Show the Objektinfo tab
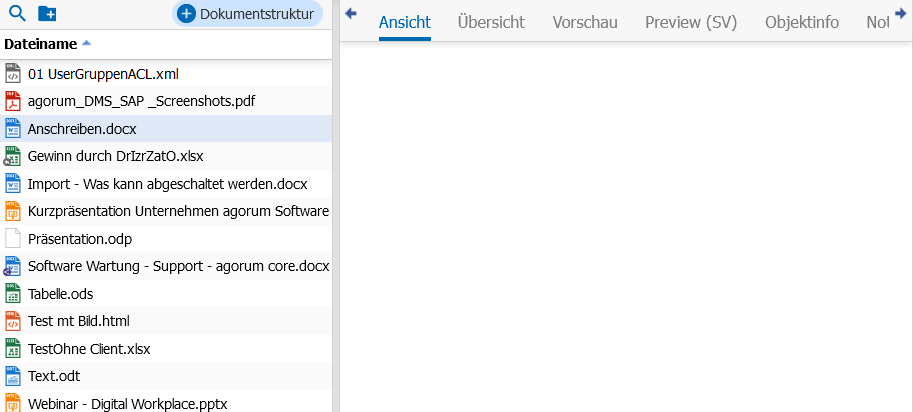The image size is (913, 412). pyautogui.click(x=802, y=22)
